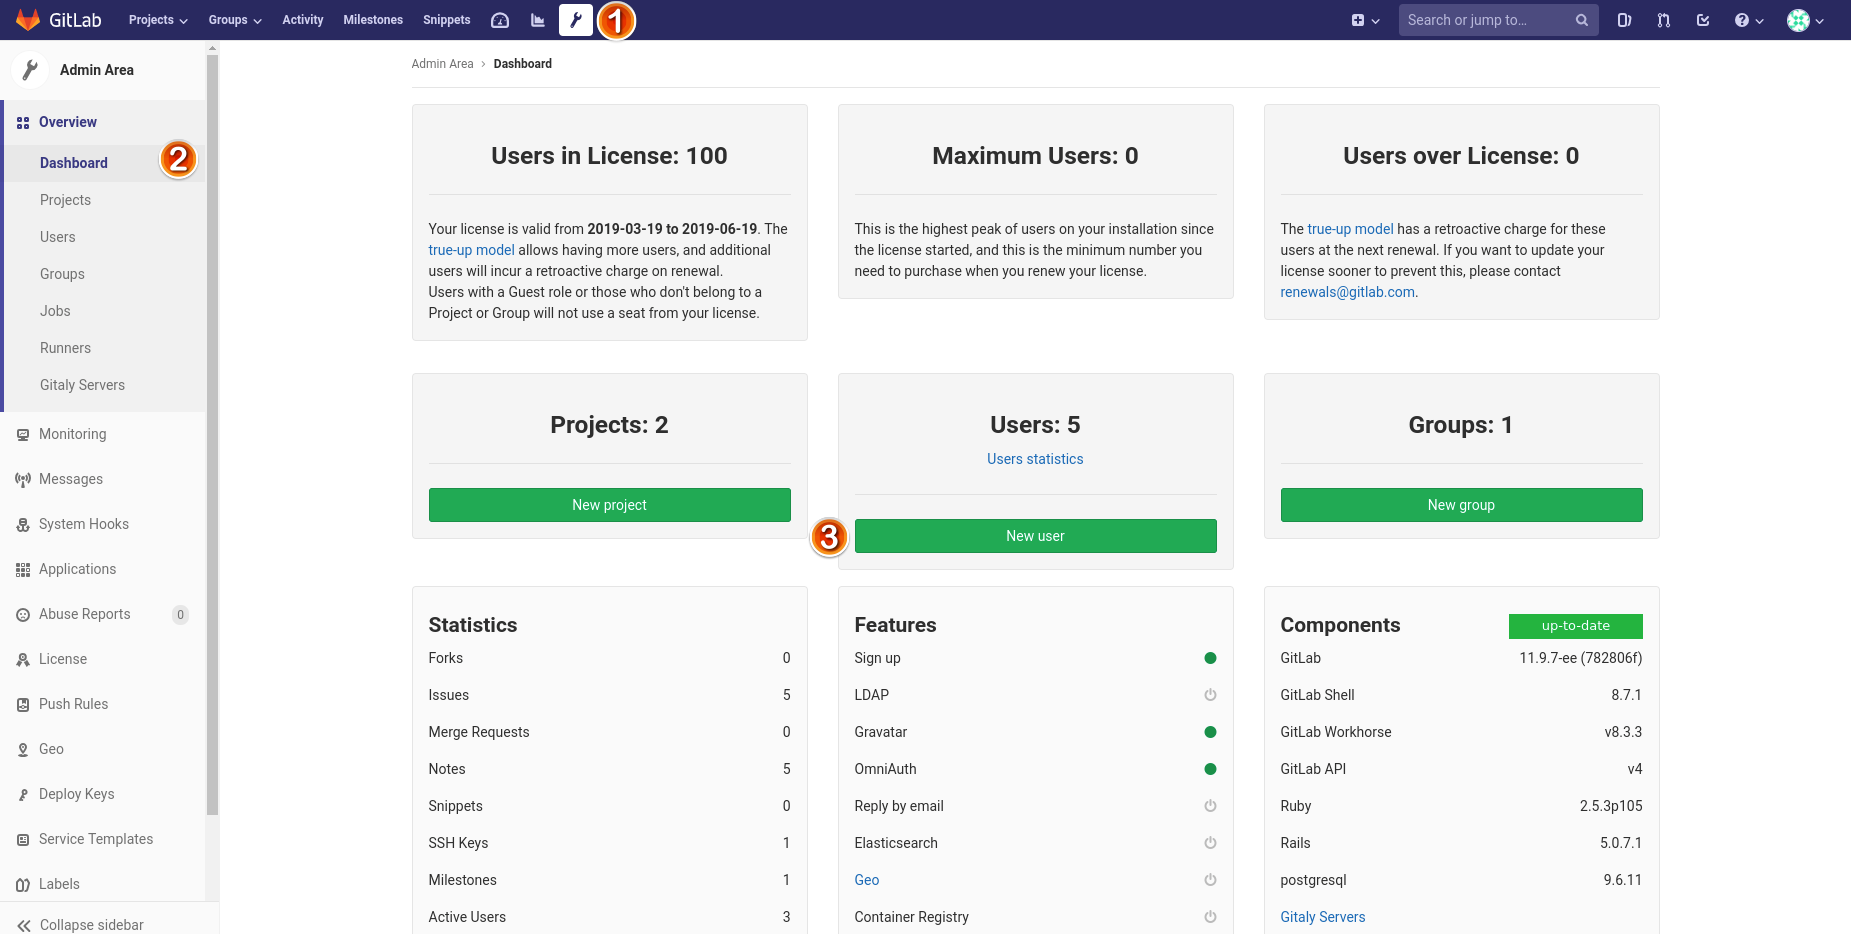Click the Overview grid icon

click(23, 123)
